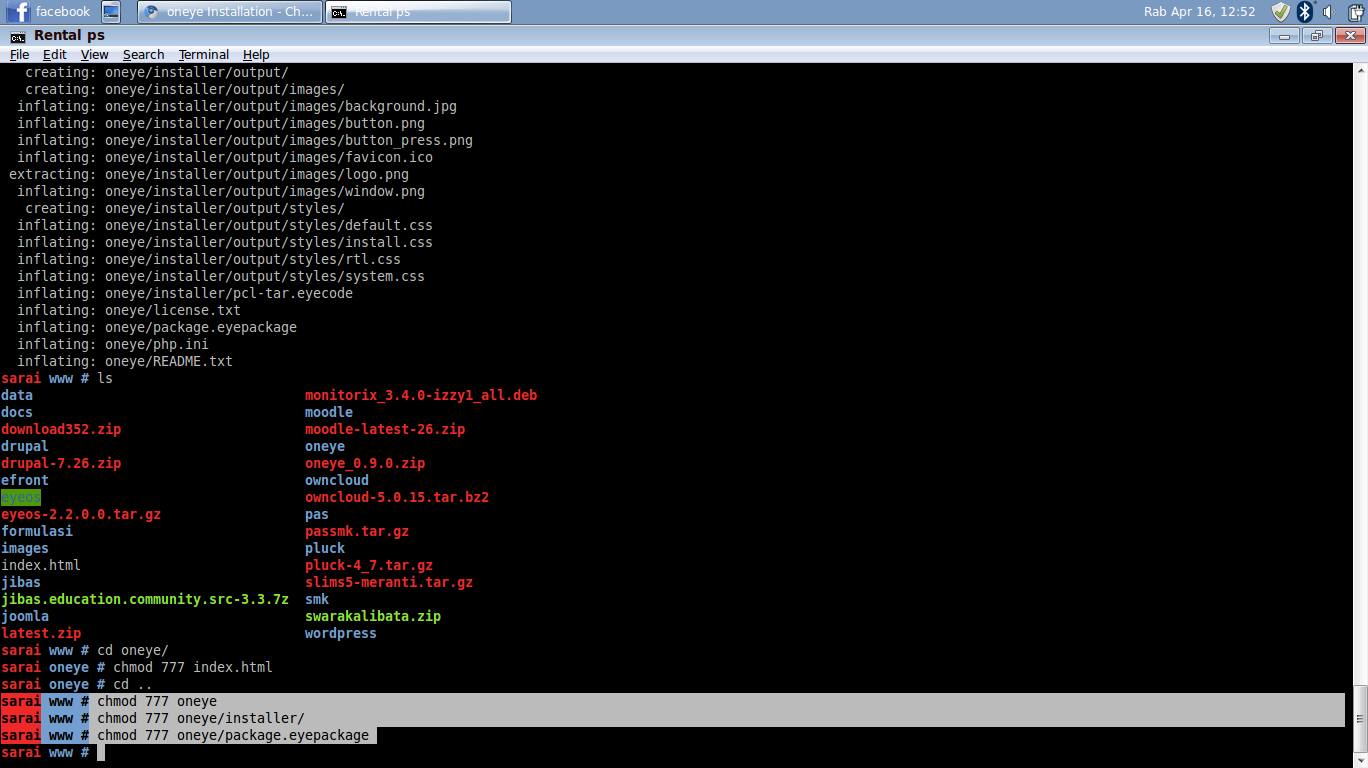Click the 'extracting: oneye/installer/output/images/logo.png' line
1368x768 pixels.
pyautogui.click(x=209, y=174)
